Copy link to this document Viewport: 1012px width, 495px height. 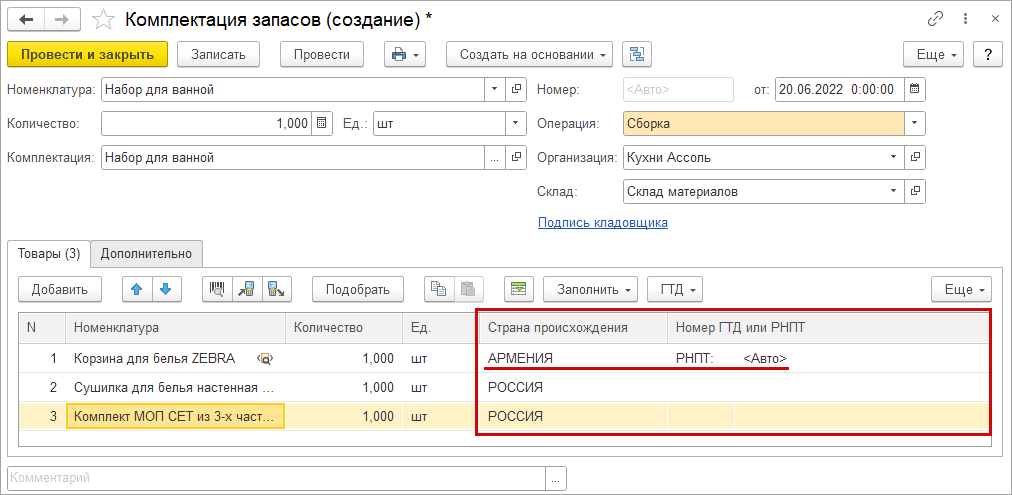[x=936, y=18]
